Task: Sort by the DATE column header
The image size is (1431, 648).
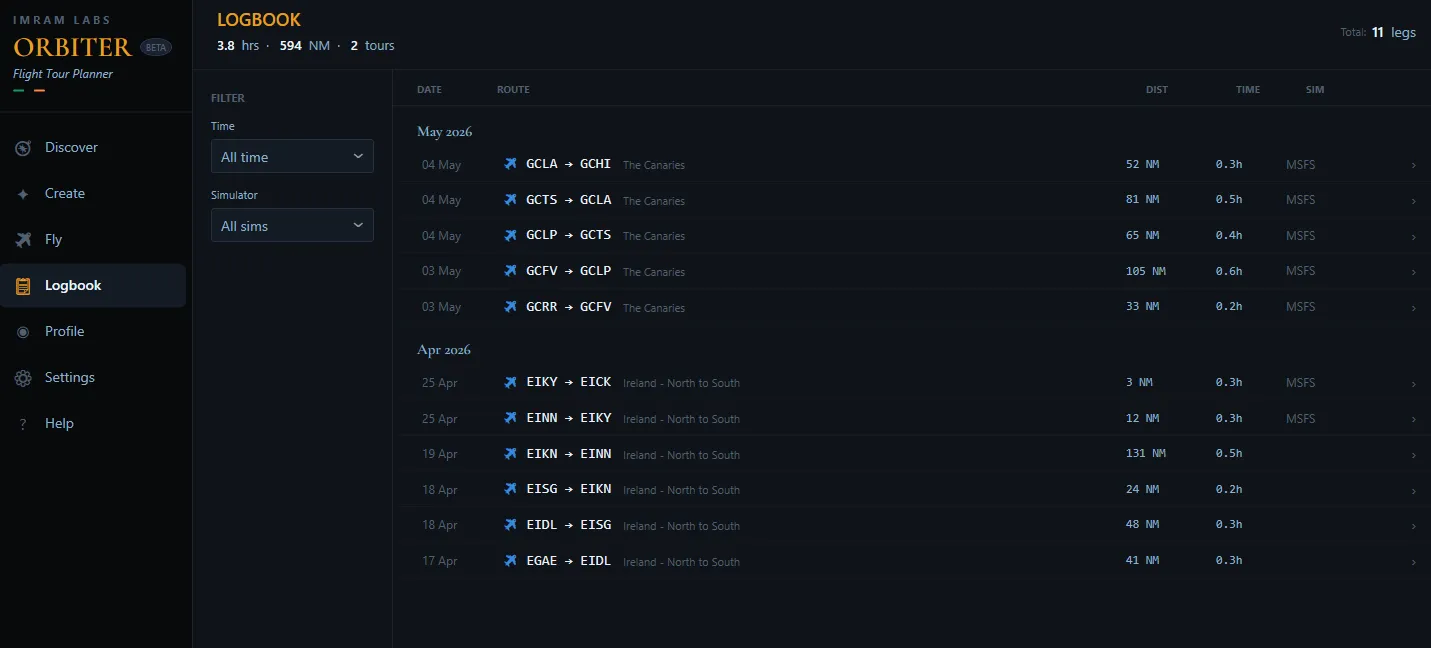Action: tap(429, 90)
